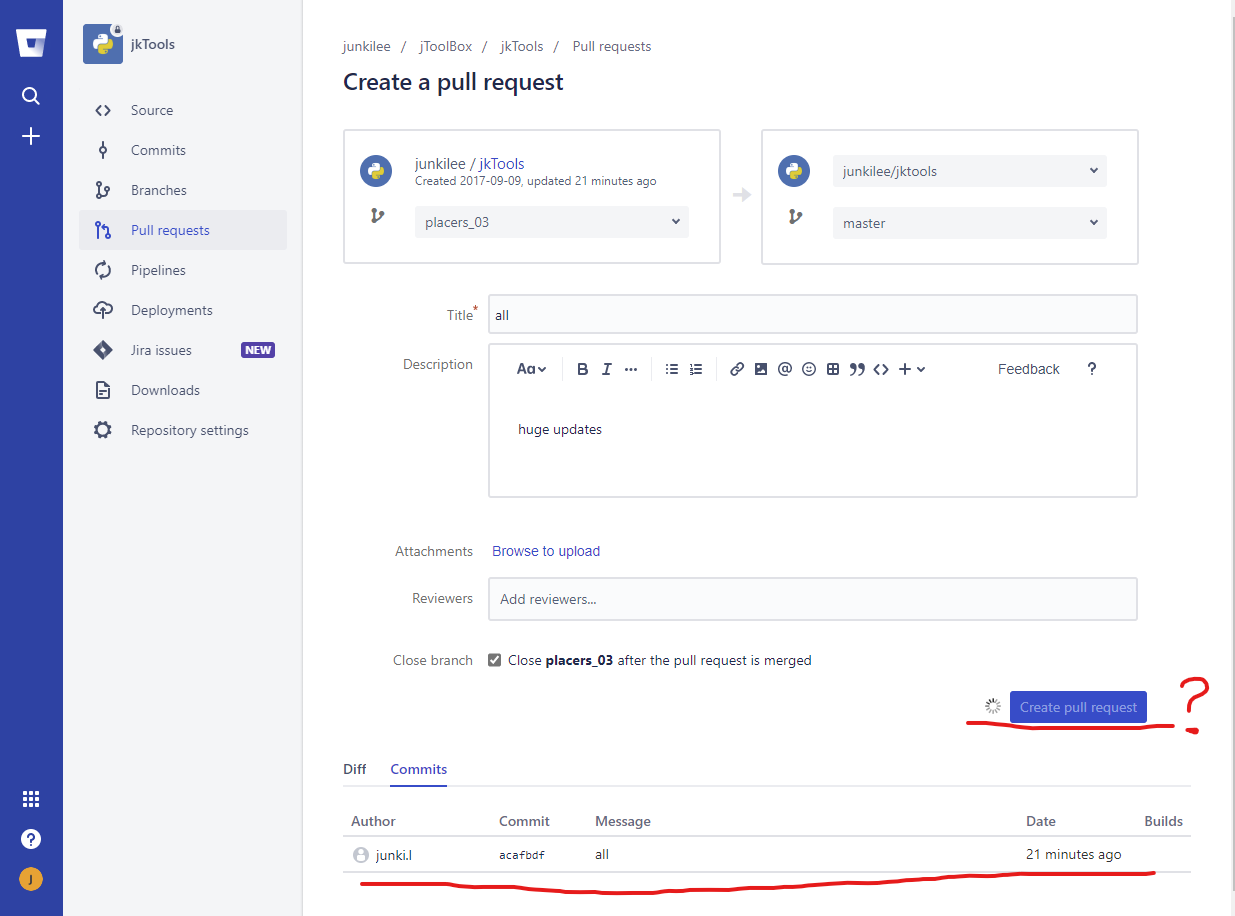Open the emoji picker in the editor
1235x916 pixels.
coord(809,368)
